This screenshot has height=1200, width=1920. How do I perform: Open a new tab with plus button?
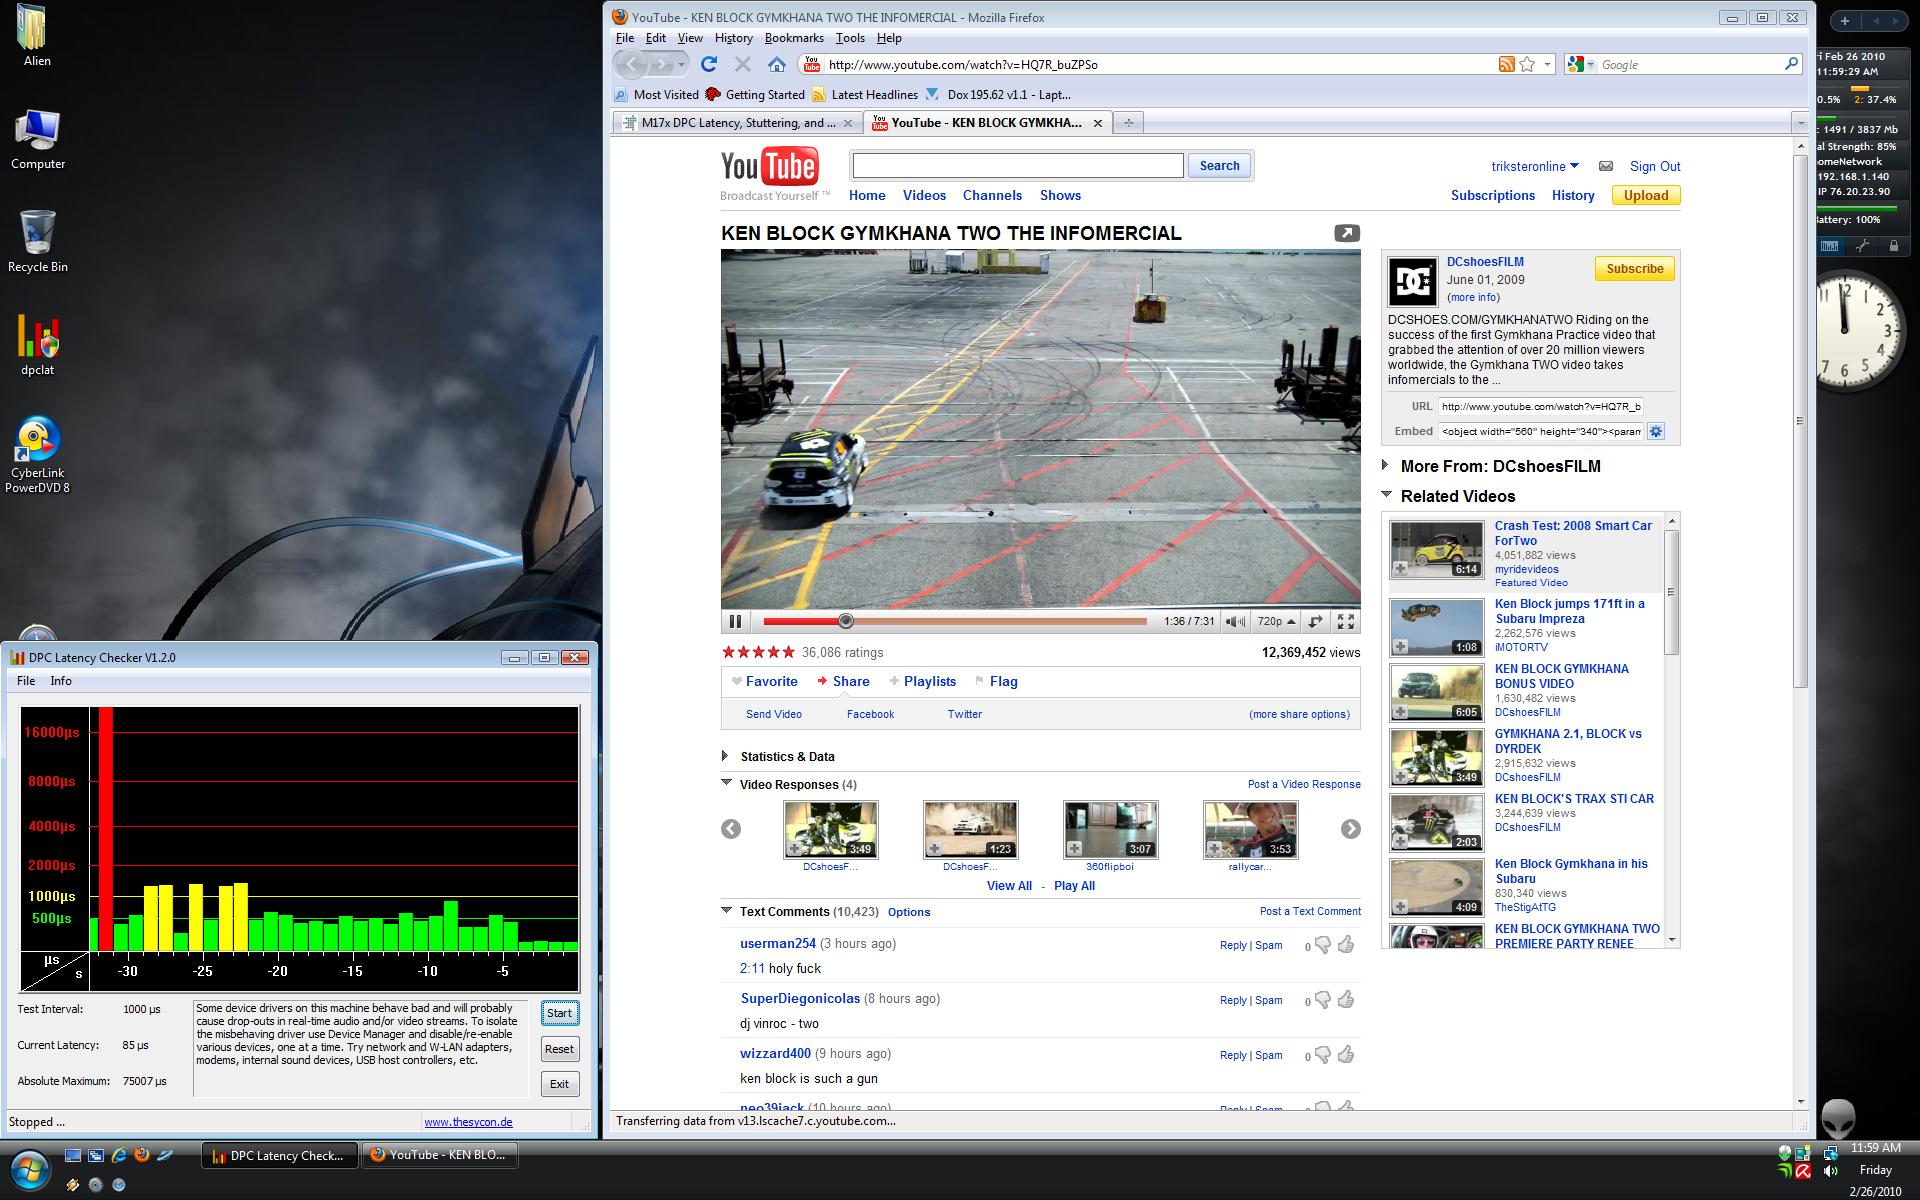point(1128,123)
